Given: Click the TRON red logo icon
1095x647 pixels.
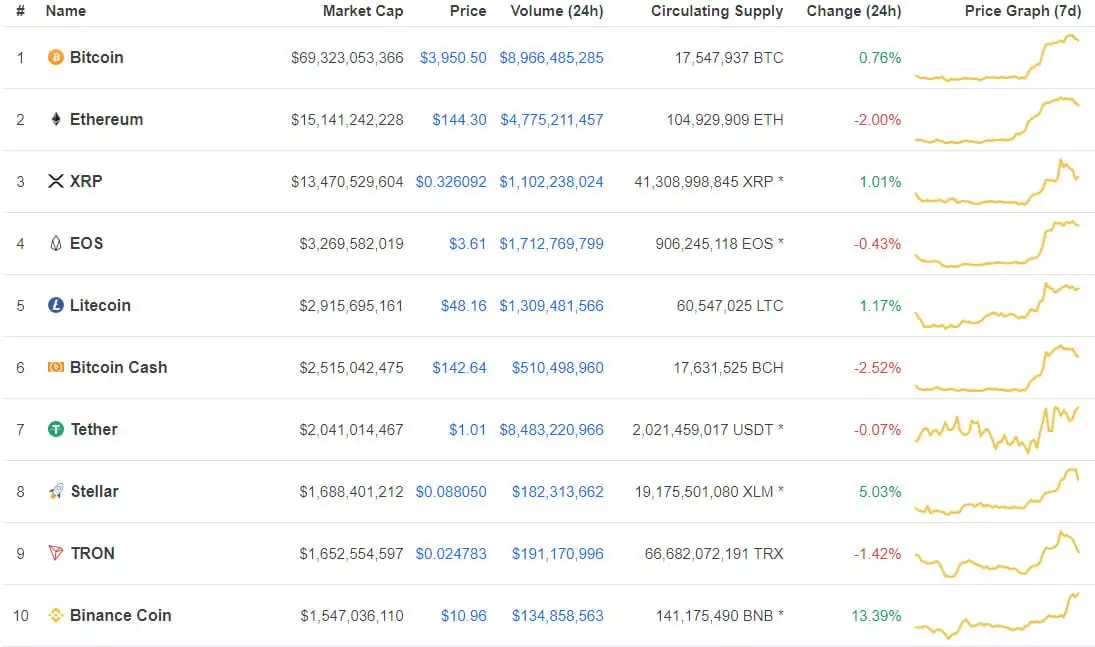Looking at the screenshot, I should tap(56, 553).
